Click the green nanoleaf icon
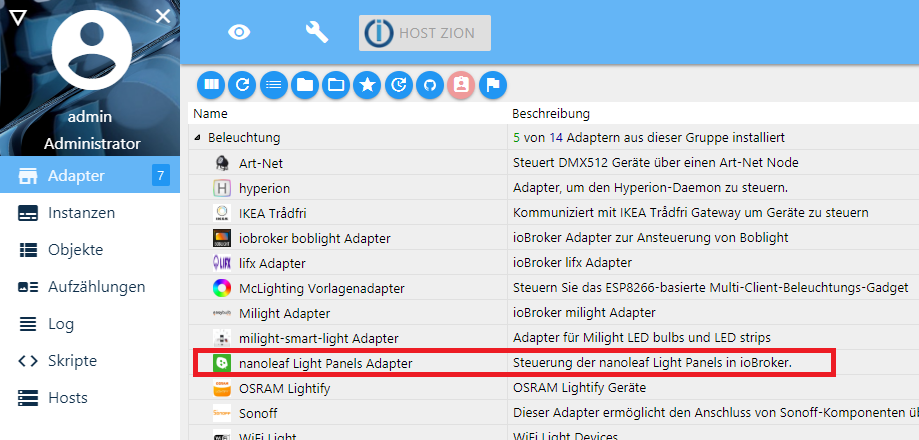The width and height of the screenshot is (919, 440). [222, 363]
